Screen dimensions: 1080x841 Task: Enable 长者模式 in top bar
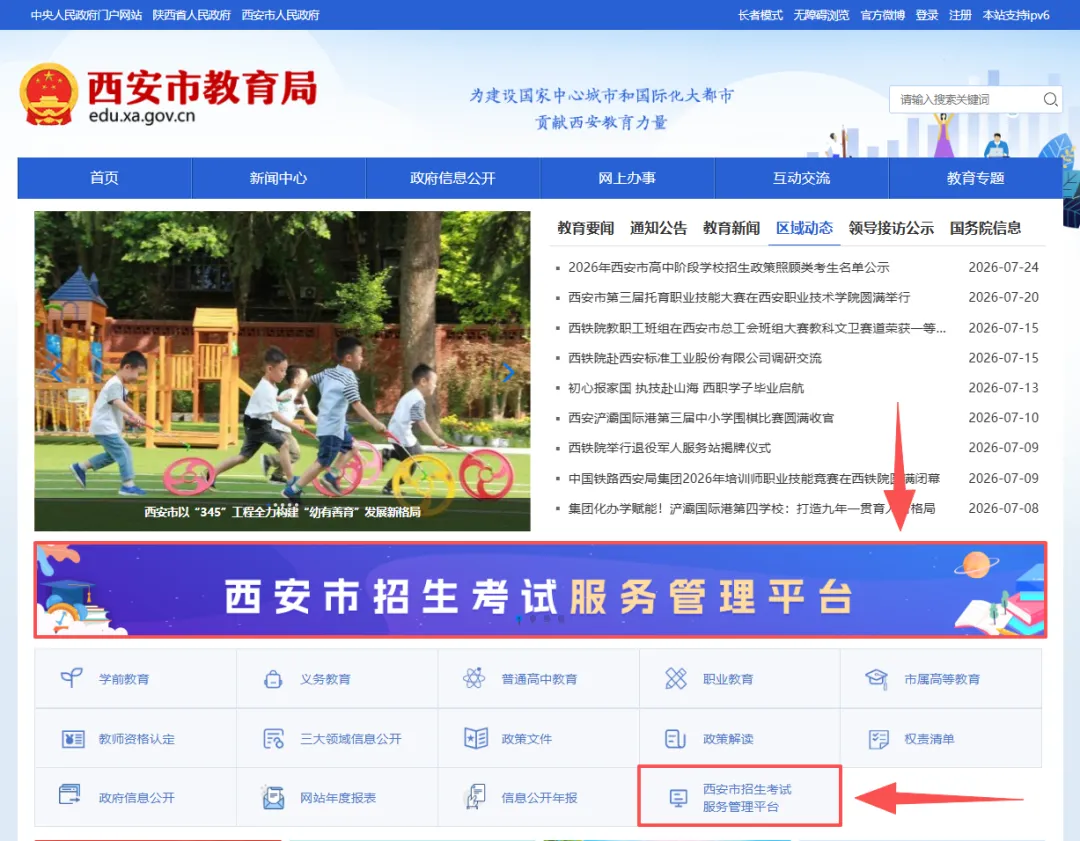pos(760,15)
